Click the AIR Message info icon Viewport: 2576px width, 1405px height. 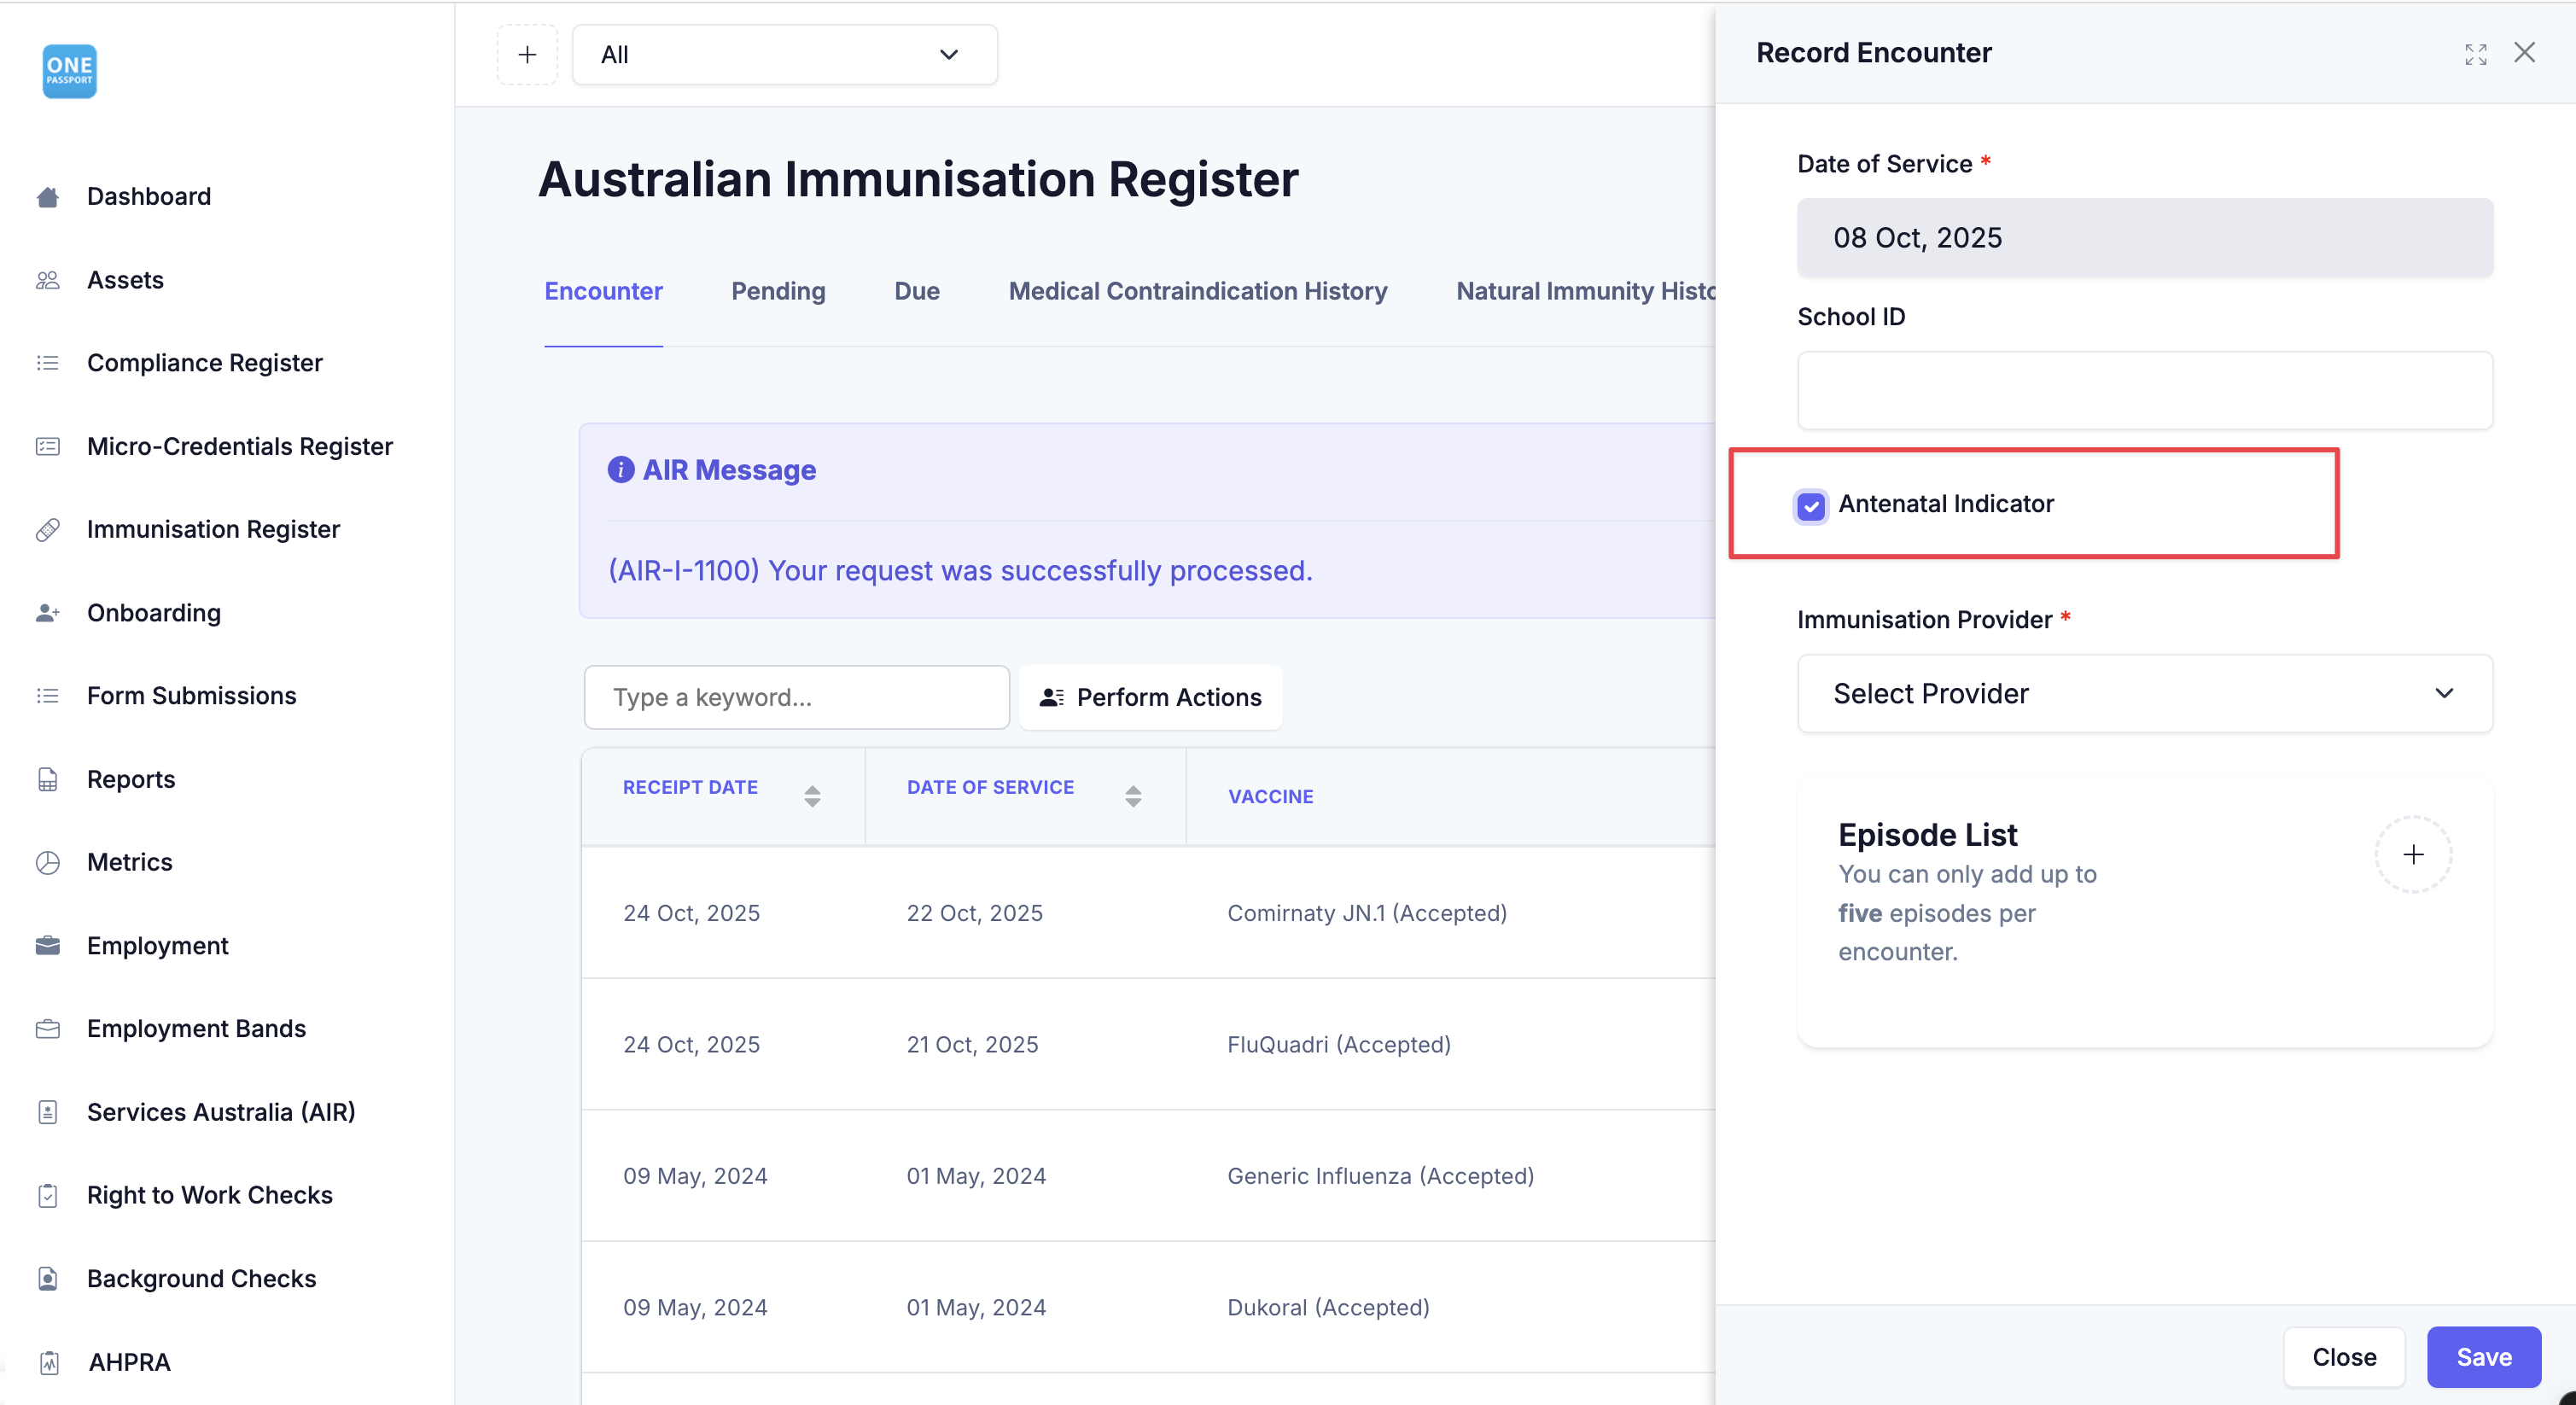[x=621, y=470]
